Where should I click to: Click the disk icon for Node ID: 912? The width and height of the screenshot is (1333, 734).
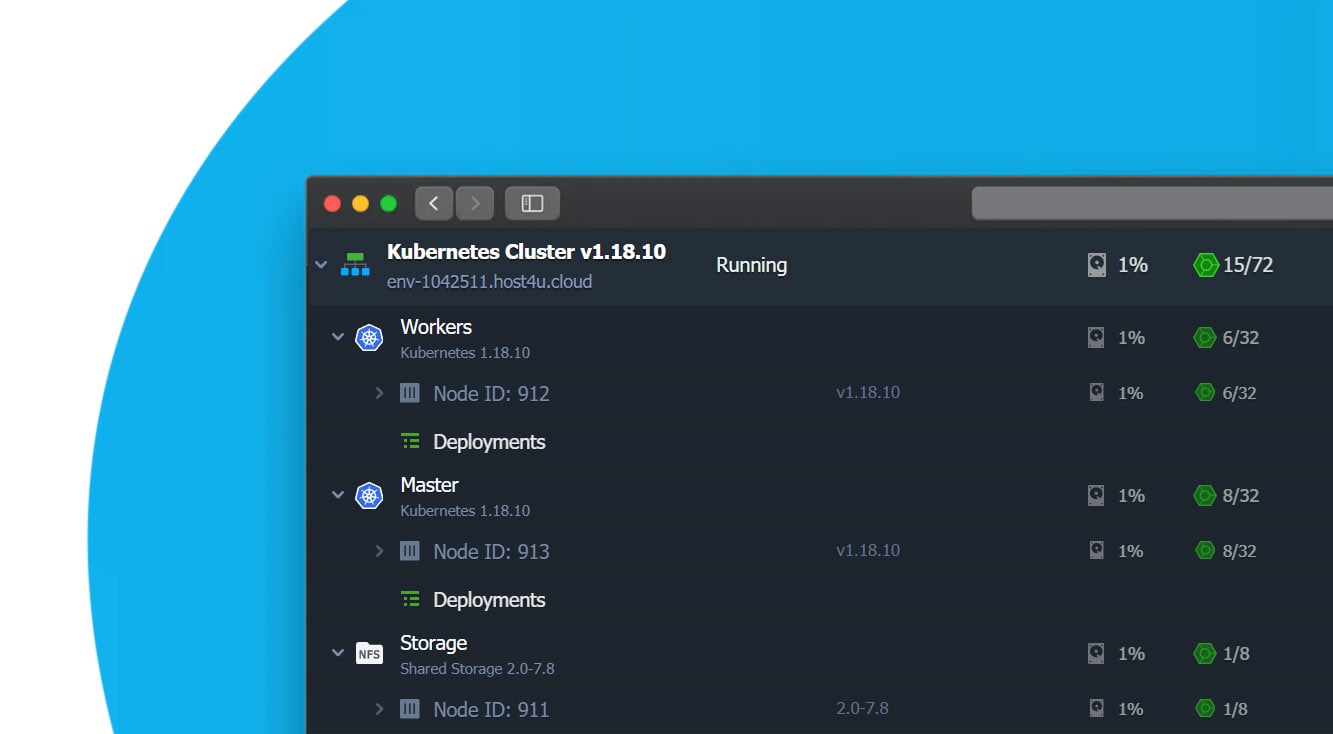(1097, 393)
